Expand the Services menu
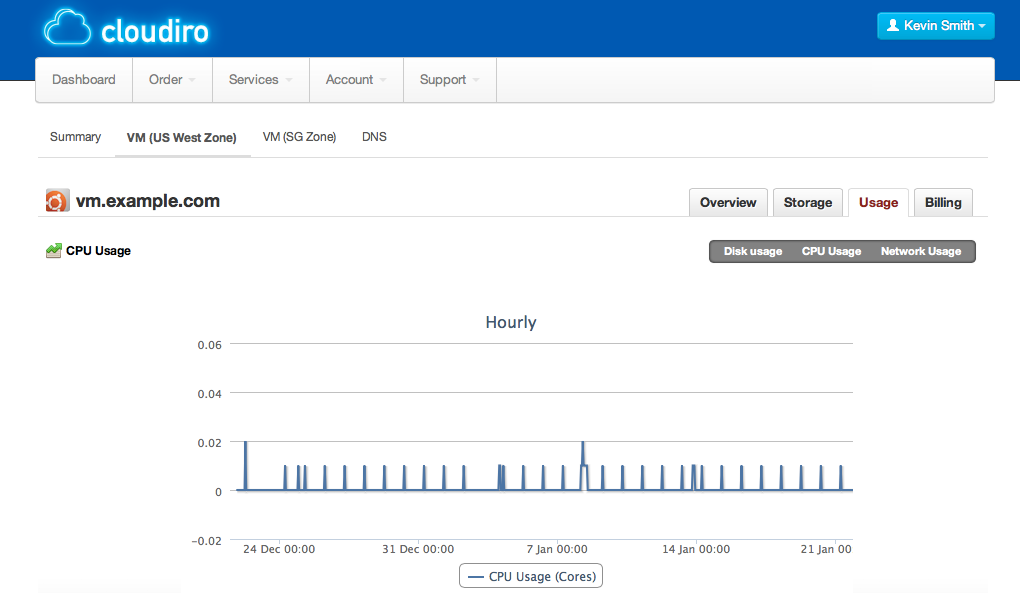Image resolution: width=1020 pixels, height=600 pixels. point(261,79)
